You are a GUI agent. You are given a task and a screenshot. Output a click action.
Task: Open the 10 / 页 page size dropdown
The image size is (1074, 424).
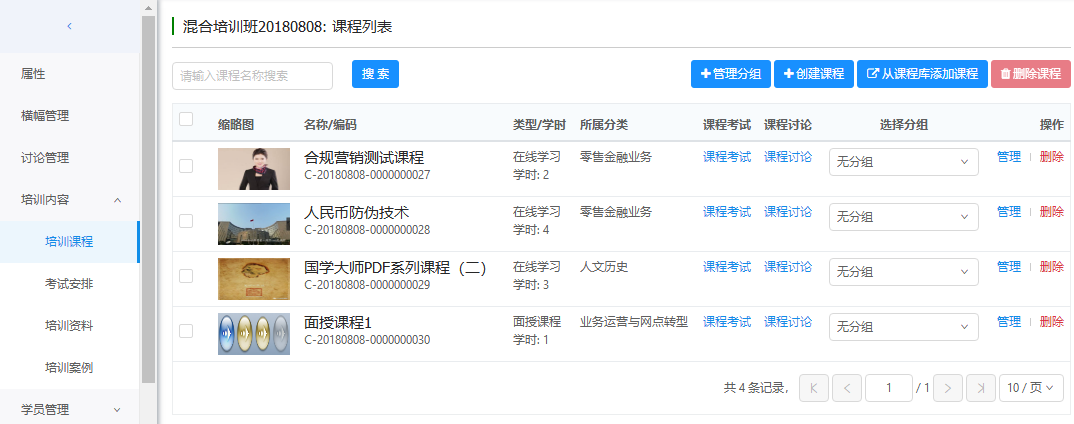(1031, 388)
